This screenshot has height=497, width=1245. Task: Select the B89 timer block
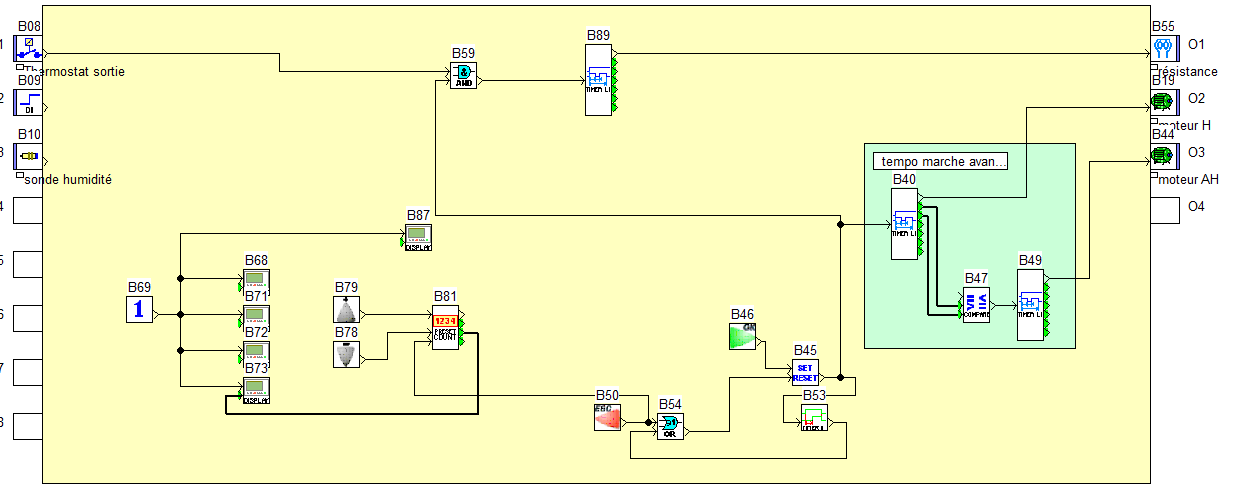click(x=598, y=79)
